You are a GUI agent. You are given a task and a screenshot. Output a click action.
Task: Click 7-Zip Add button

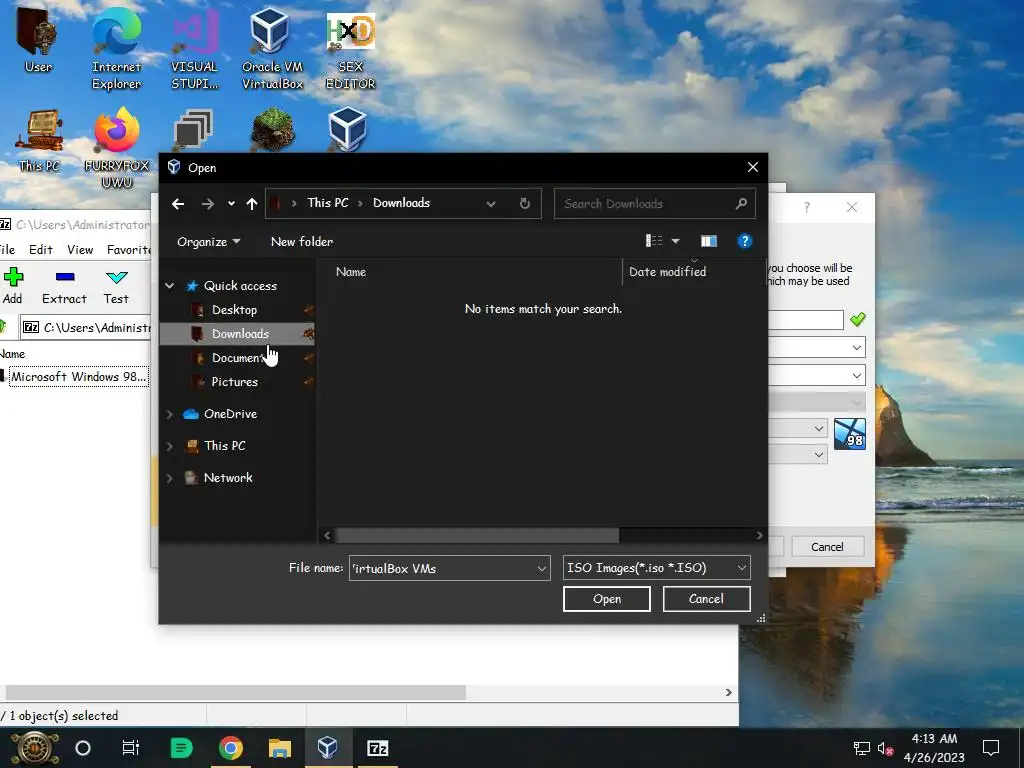click(12, 285)
